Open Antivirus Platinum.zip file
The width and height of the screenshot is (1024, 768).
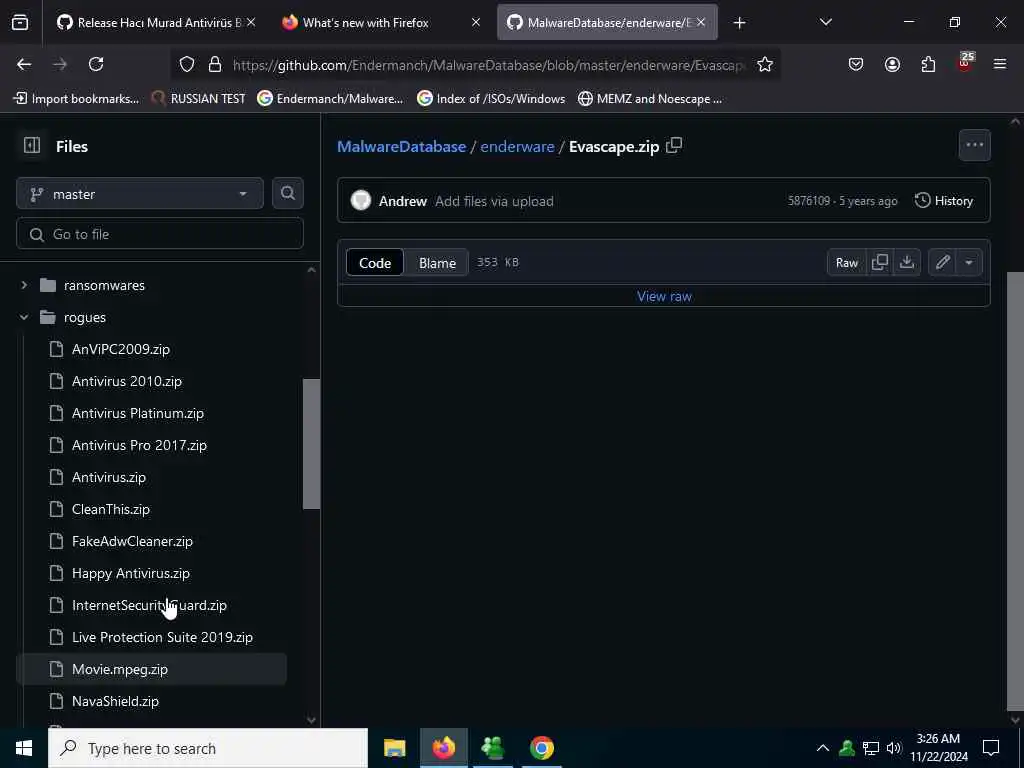[x=138, y=413]
